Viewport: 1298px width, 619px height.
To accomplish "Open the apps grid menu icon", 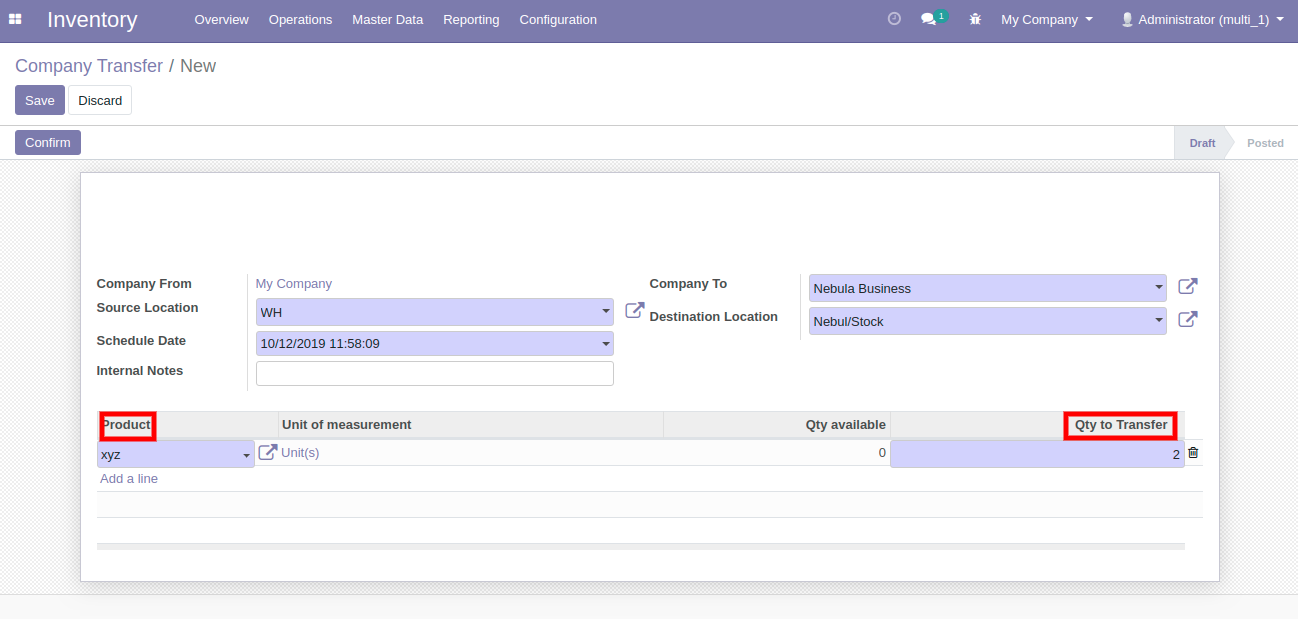I will tap(15, 19).
